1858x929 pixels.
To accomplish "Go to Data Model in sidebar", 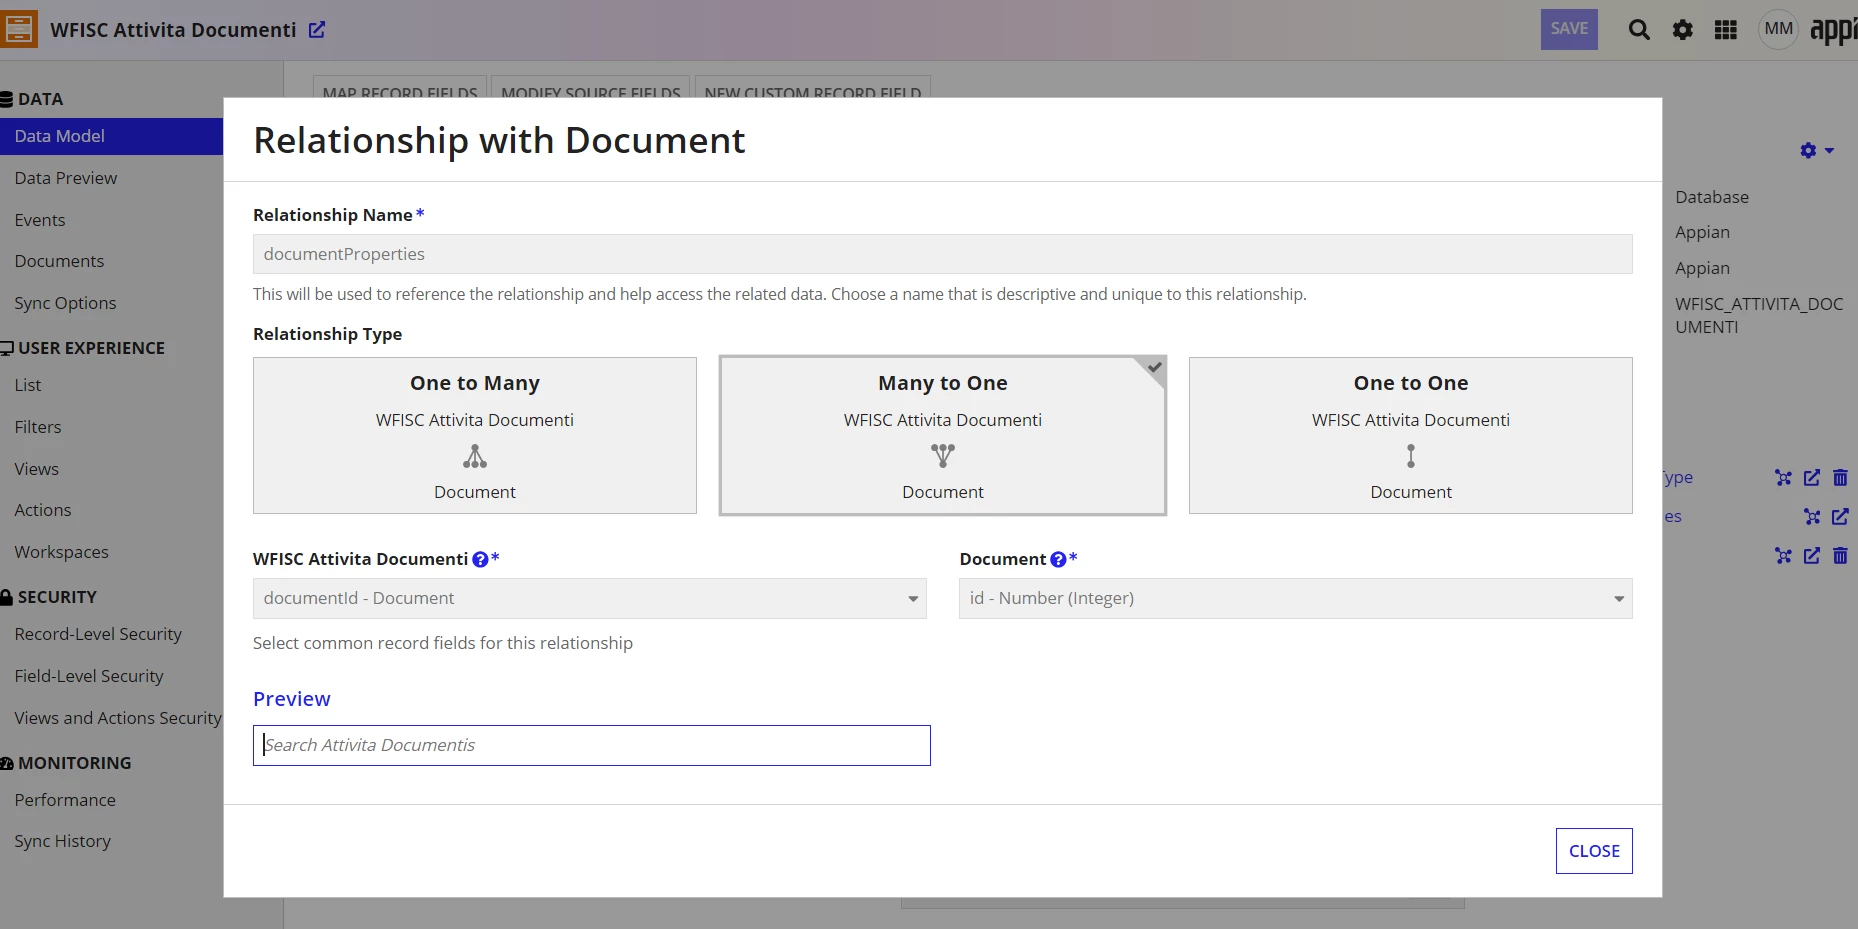I will pyautogui.click(x=111, y=136).
